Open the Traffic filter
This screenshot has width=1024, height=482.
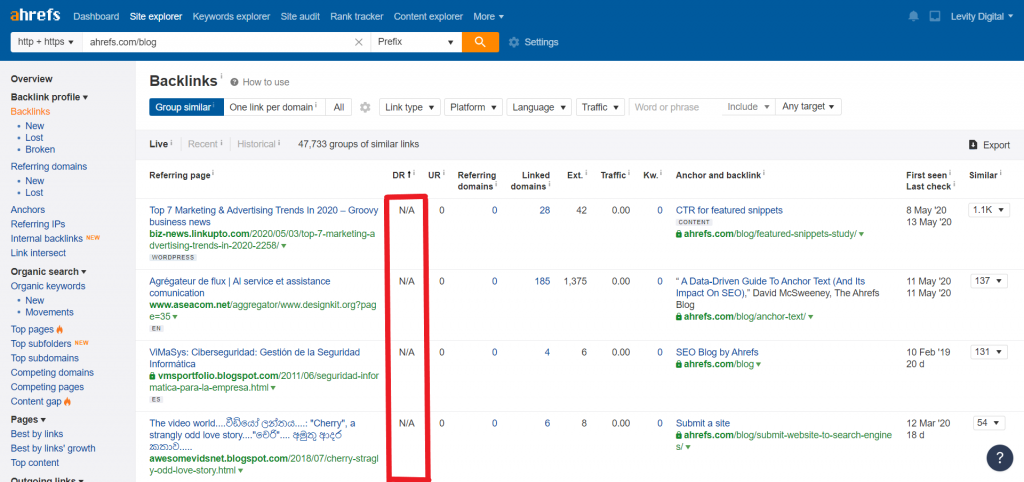click(x=600, y=107)
